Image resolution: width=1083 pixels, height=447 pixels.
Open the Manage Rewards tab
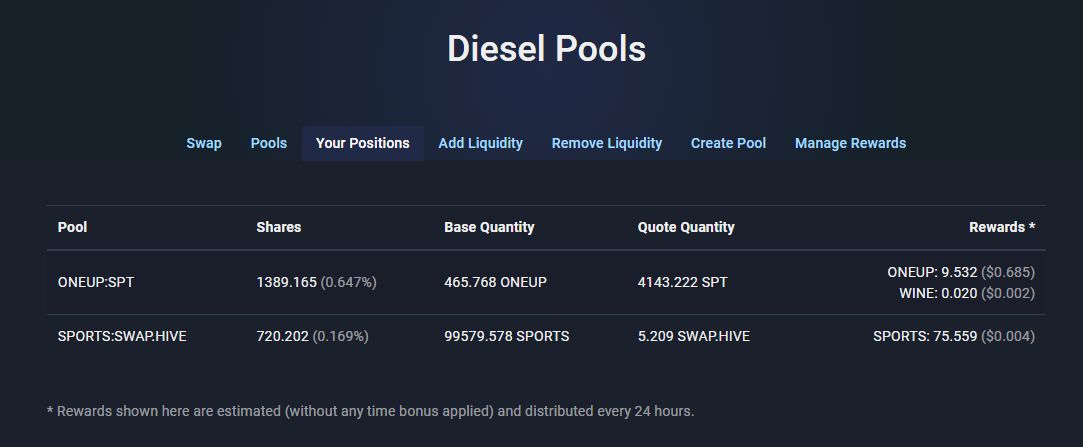tap(850, 143)
